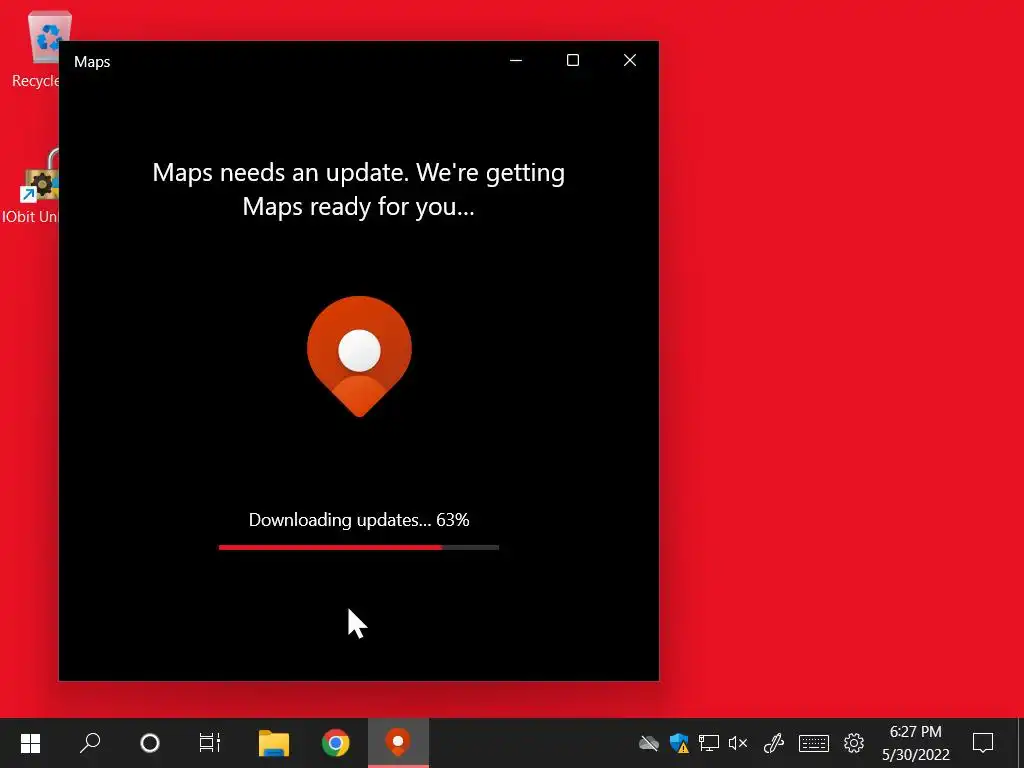Open the network tray icon
This screenshot has width=1024, height=768.
(x=709, y=743)
